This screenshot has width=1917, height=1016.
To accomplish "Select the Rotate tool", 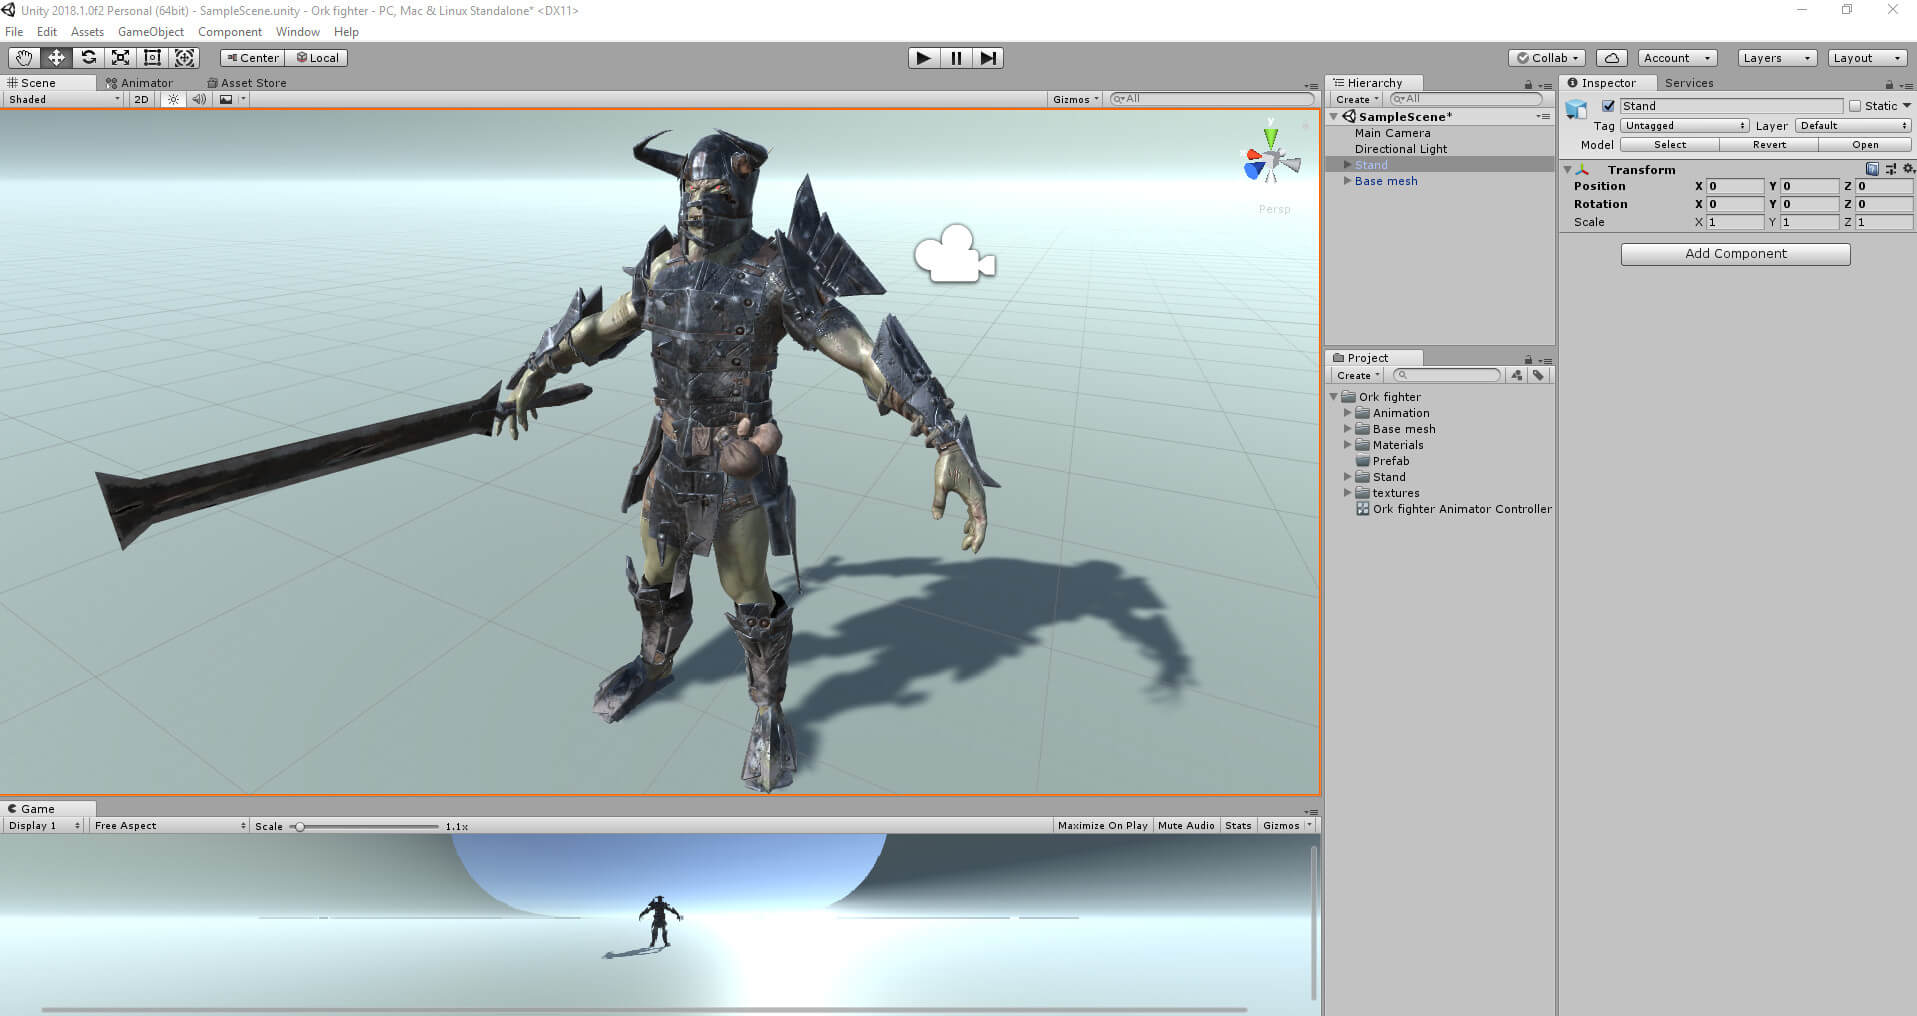I will tap(88, 58).
